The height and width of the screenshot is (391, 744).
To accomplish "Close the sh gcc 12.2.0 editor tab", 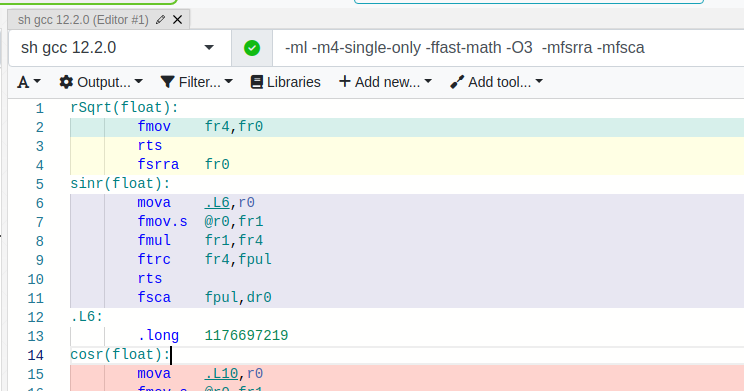I will click(x=177, y=19).
